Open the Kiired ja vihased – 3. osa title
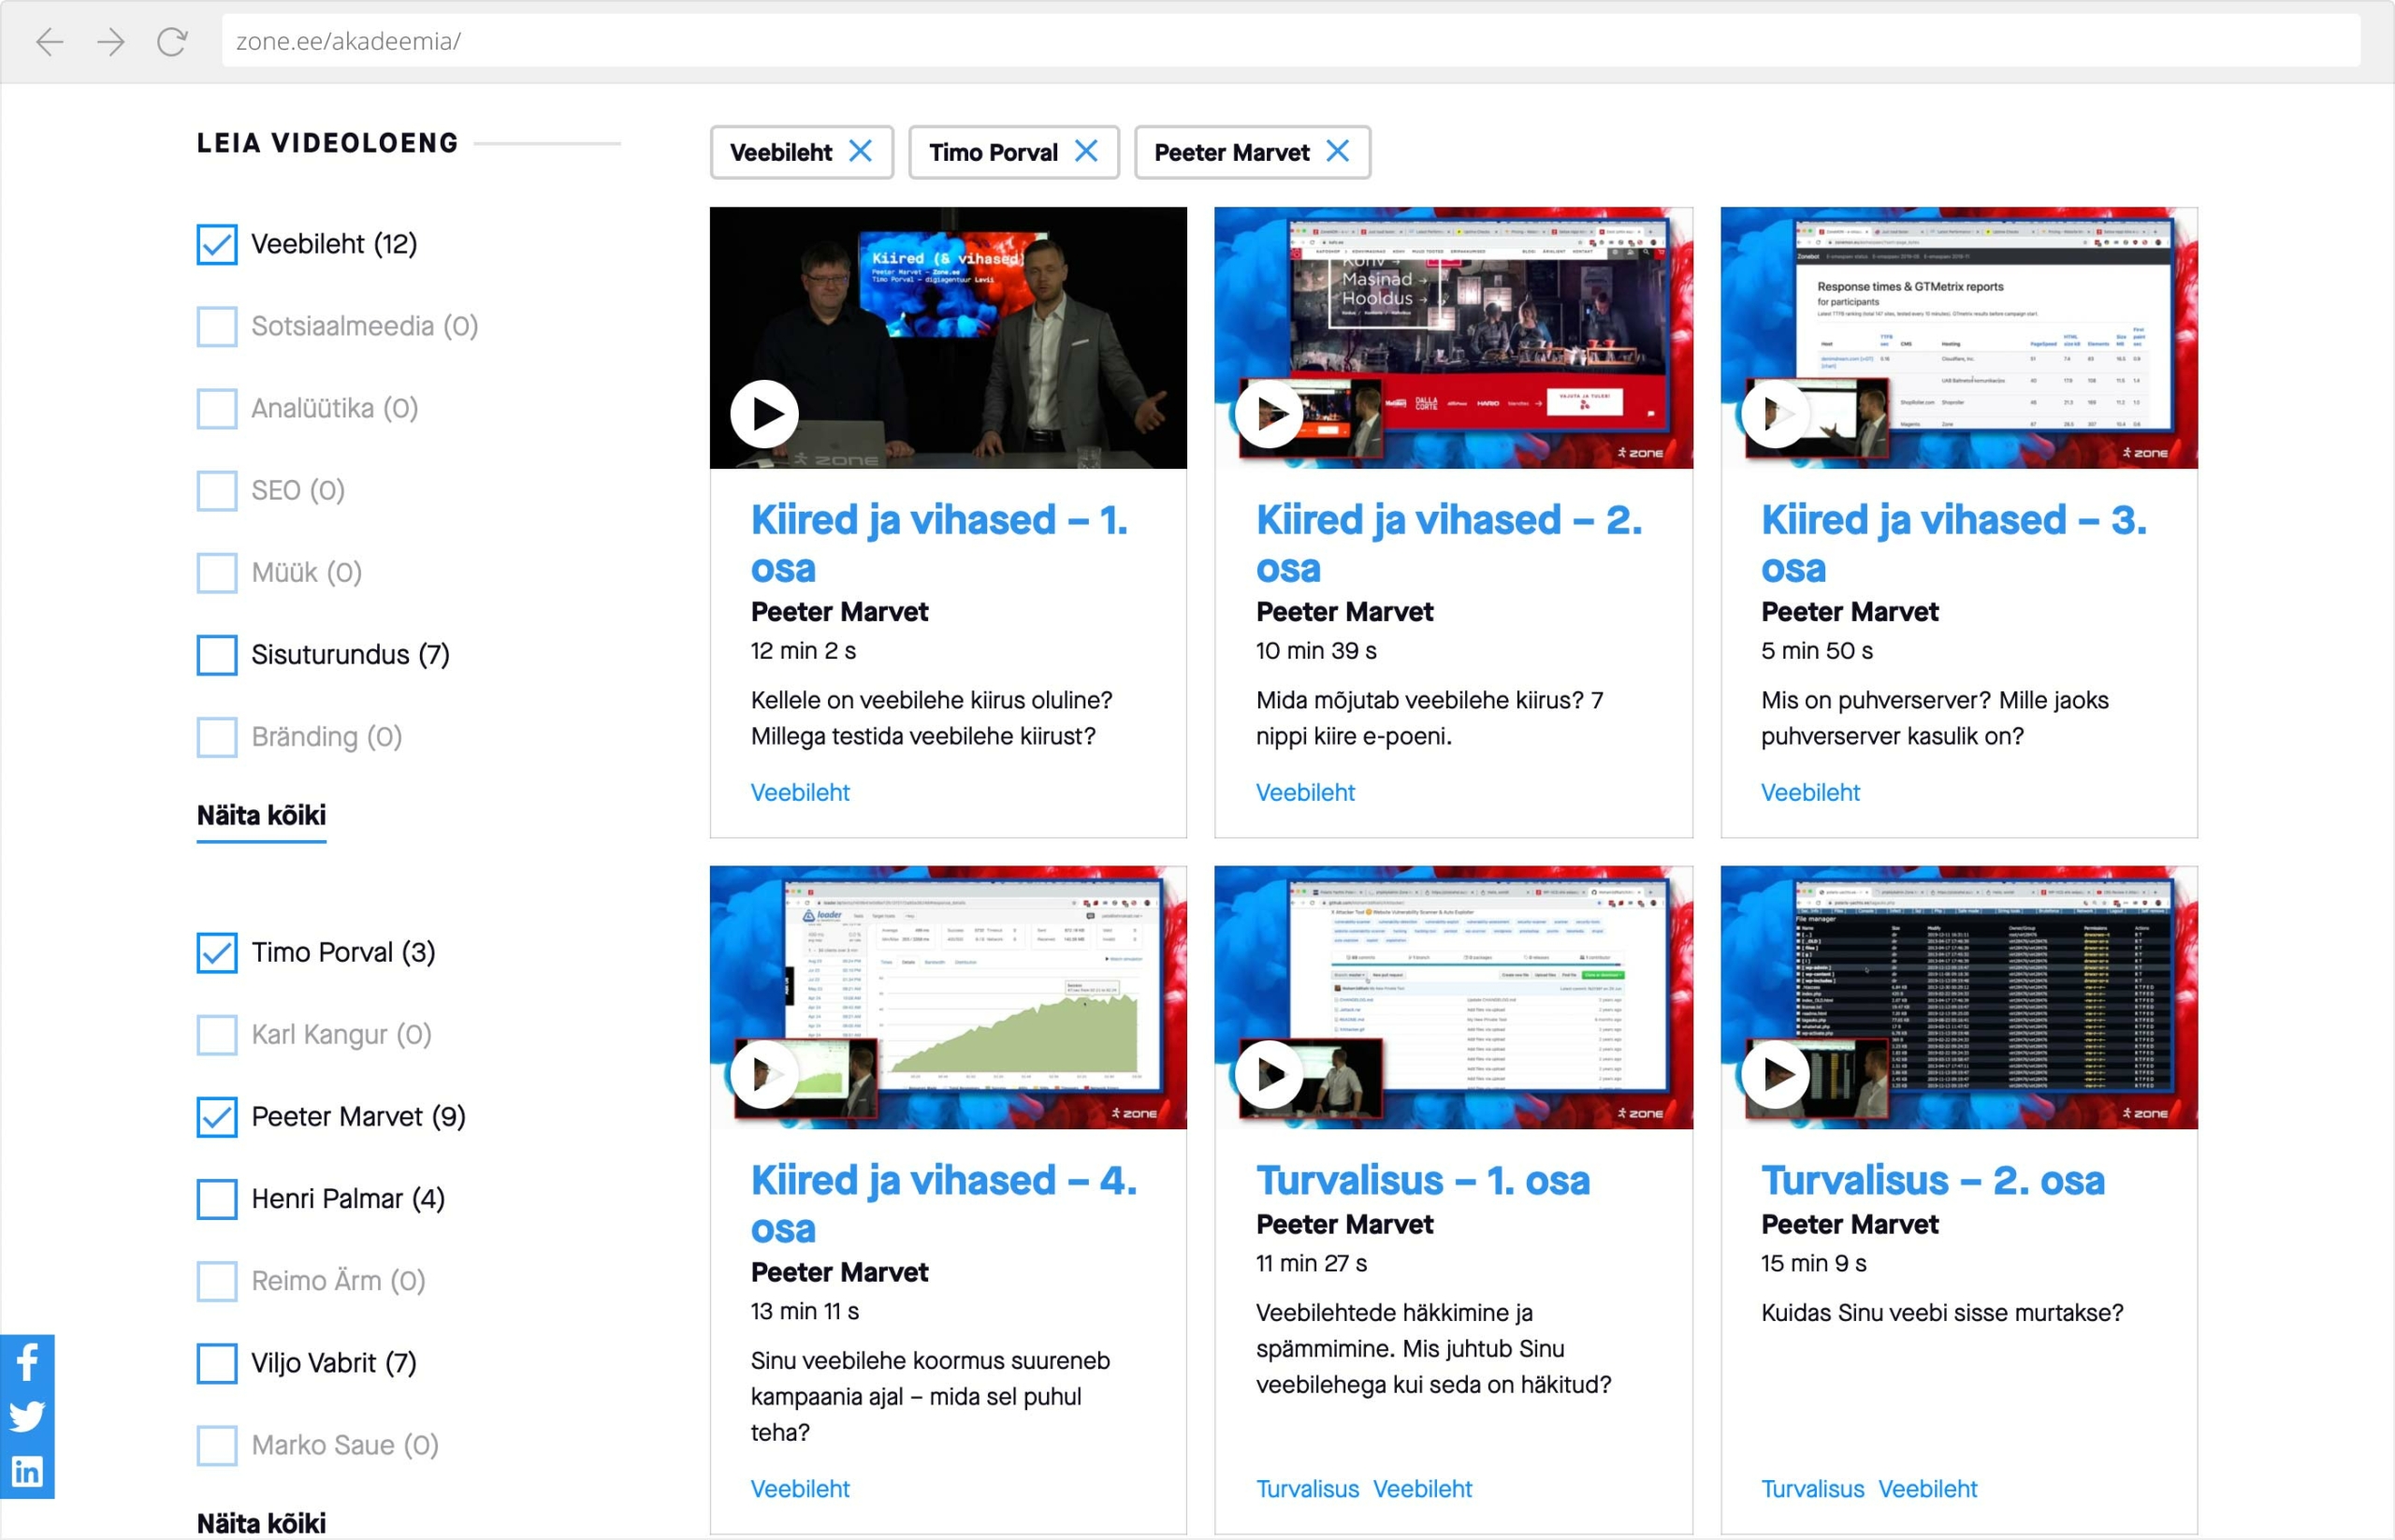Image resolution: width=2395 pixels, height=1540 pixels. (x=1954, y=543)
